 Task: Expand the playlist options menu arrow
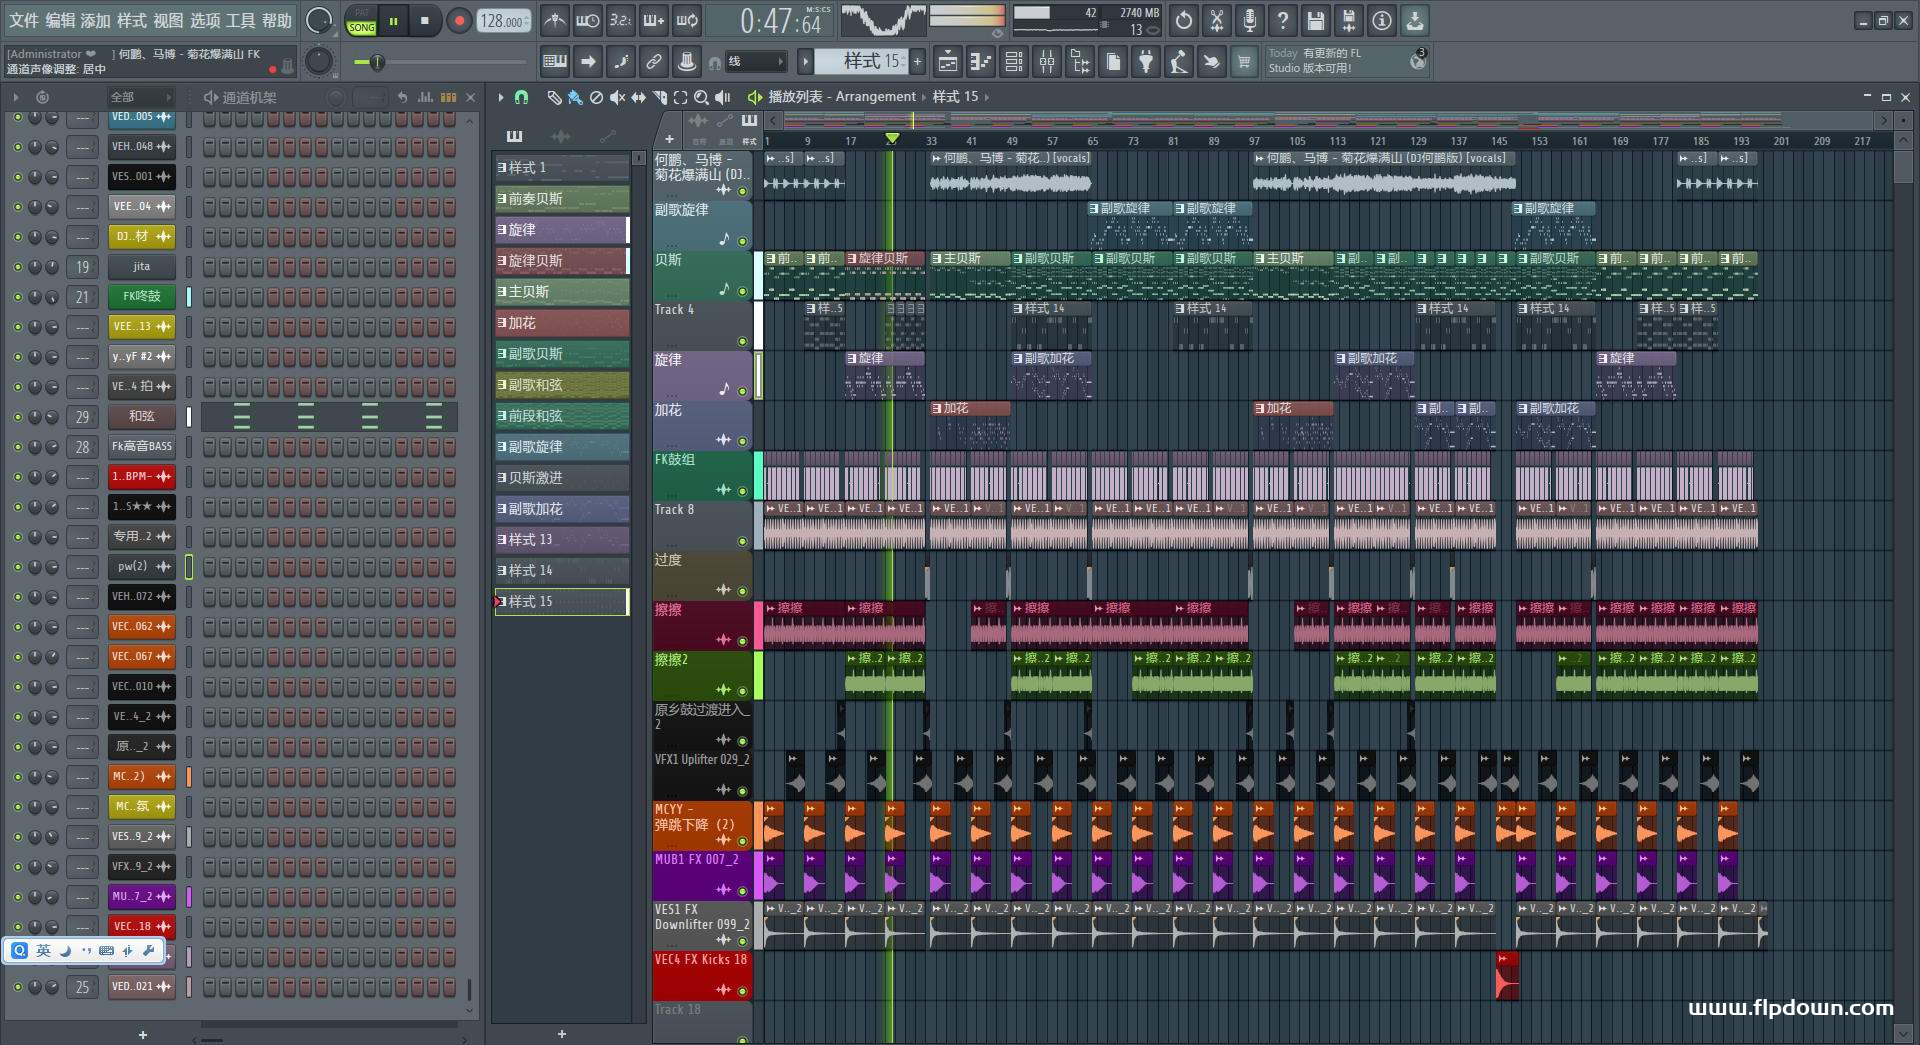coord(501,97)
